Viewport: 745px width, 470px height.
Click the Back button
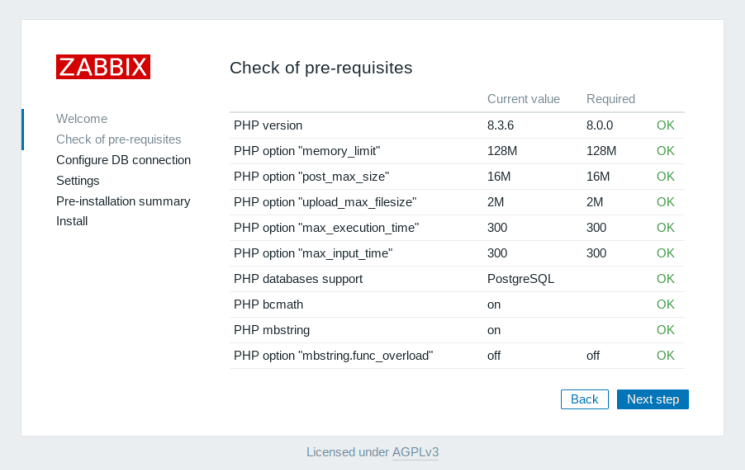[x=584, y=399]
